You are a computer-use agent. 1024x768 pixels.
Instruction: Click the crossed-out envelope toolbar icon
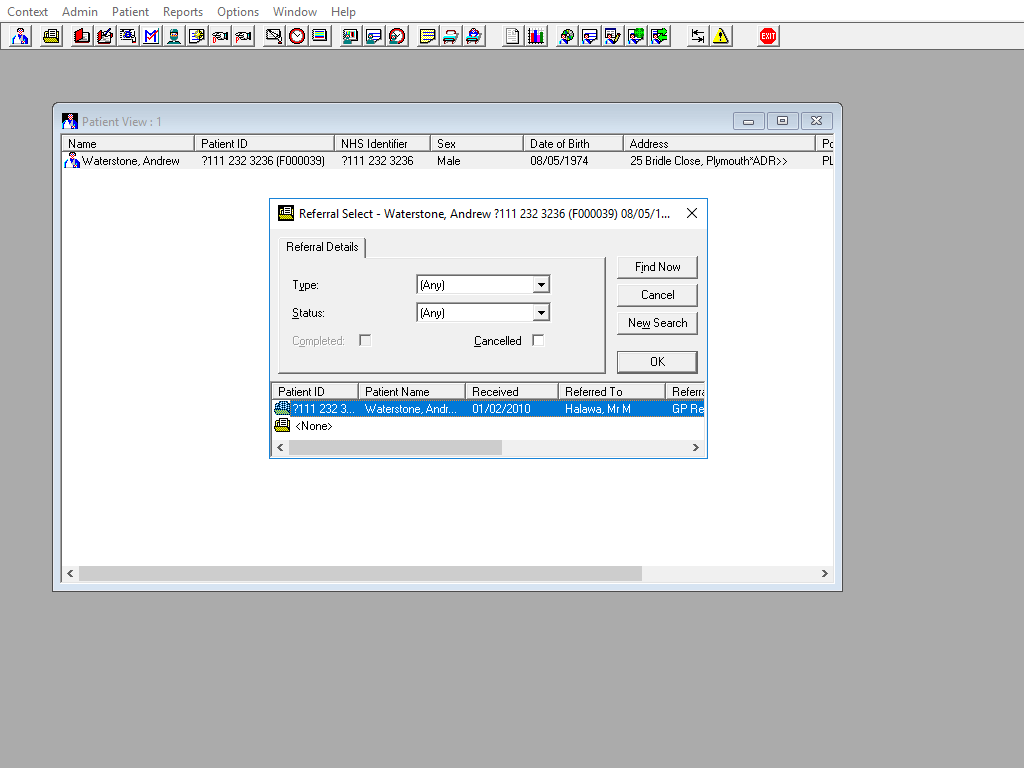point(274,36)
